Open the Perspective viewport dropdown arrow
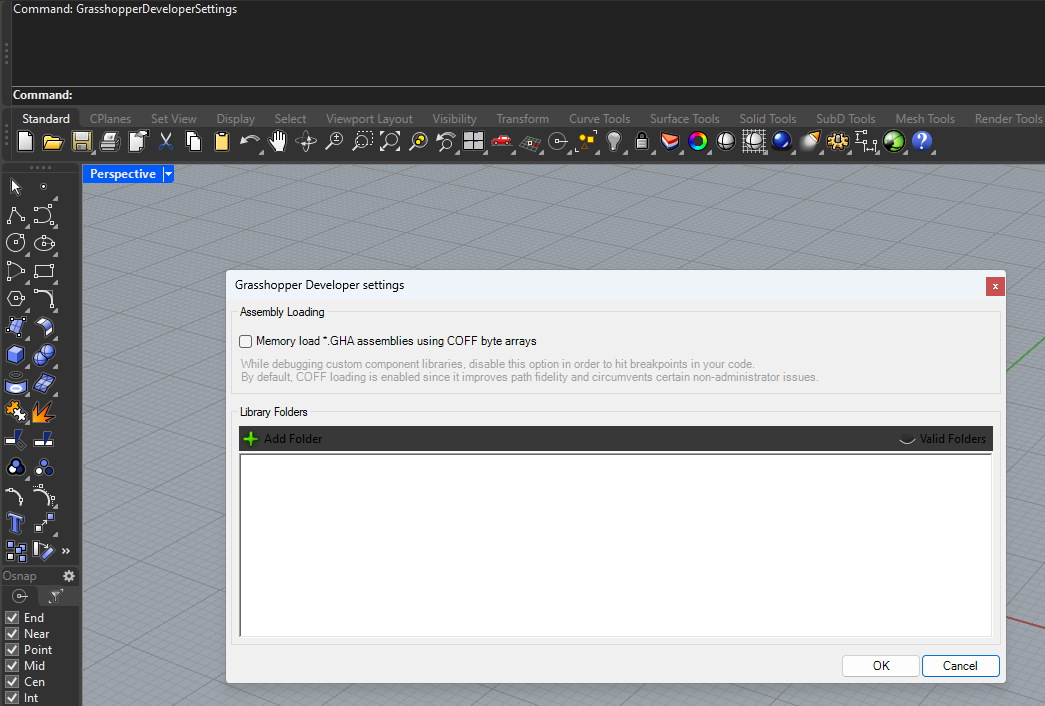This screenshot has width=1045, height=706. 169,174
